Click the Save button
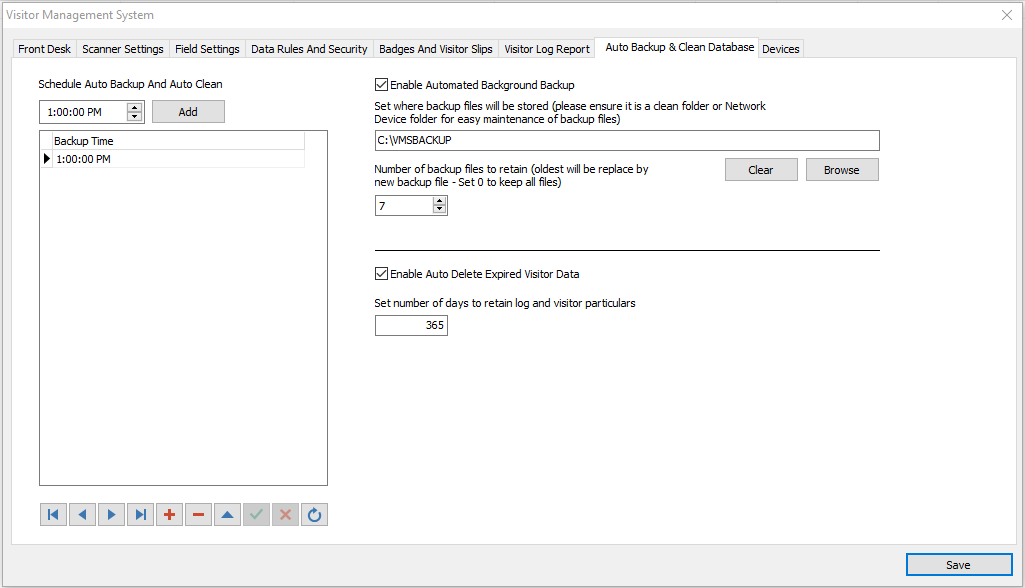The width and height of the screenshot is (1025, 588). (x=957, y=565)
